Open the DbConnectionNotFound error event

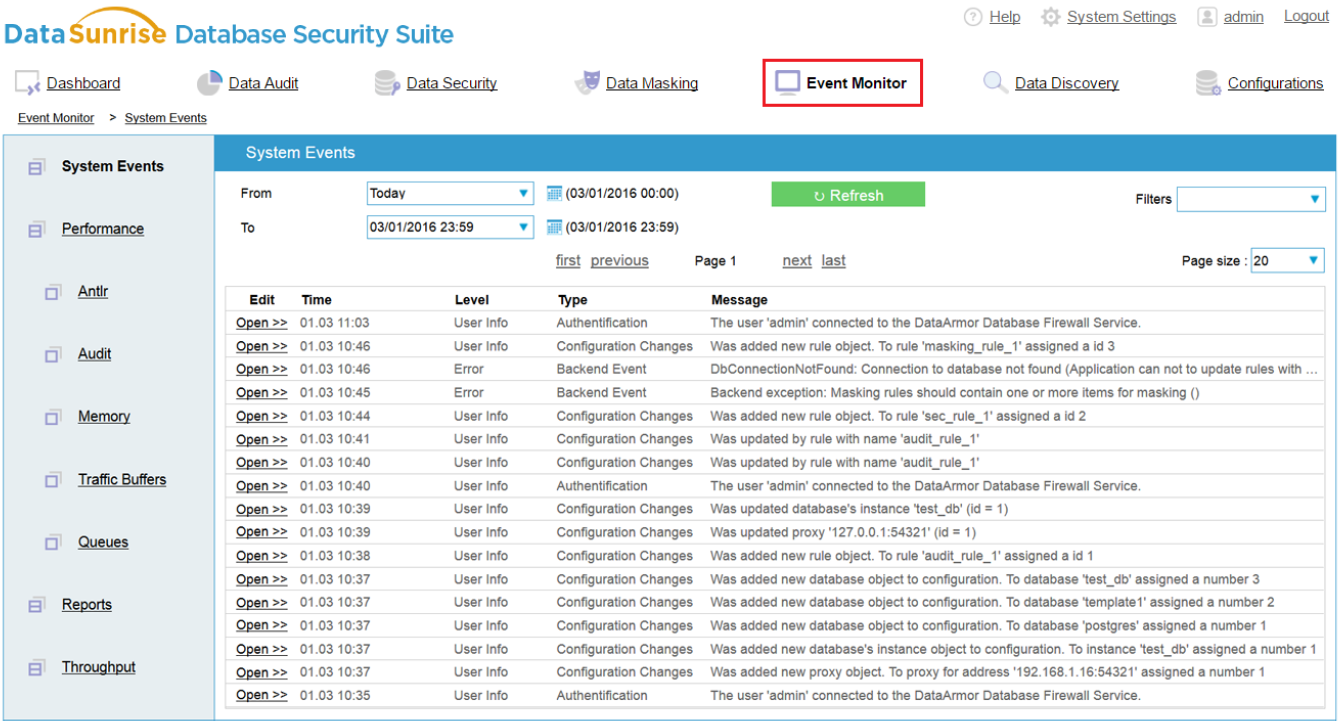click(262, 370)
